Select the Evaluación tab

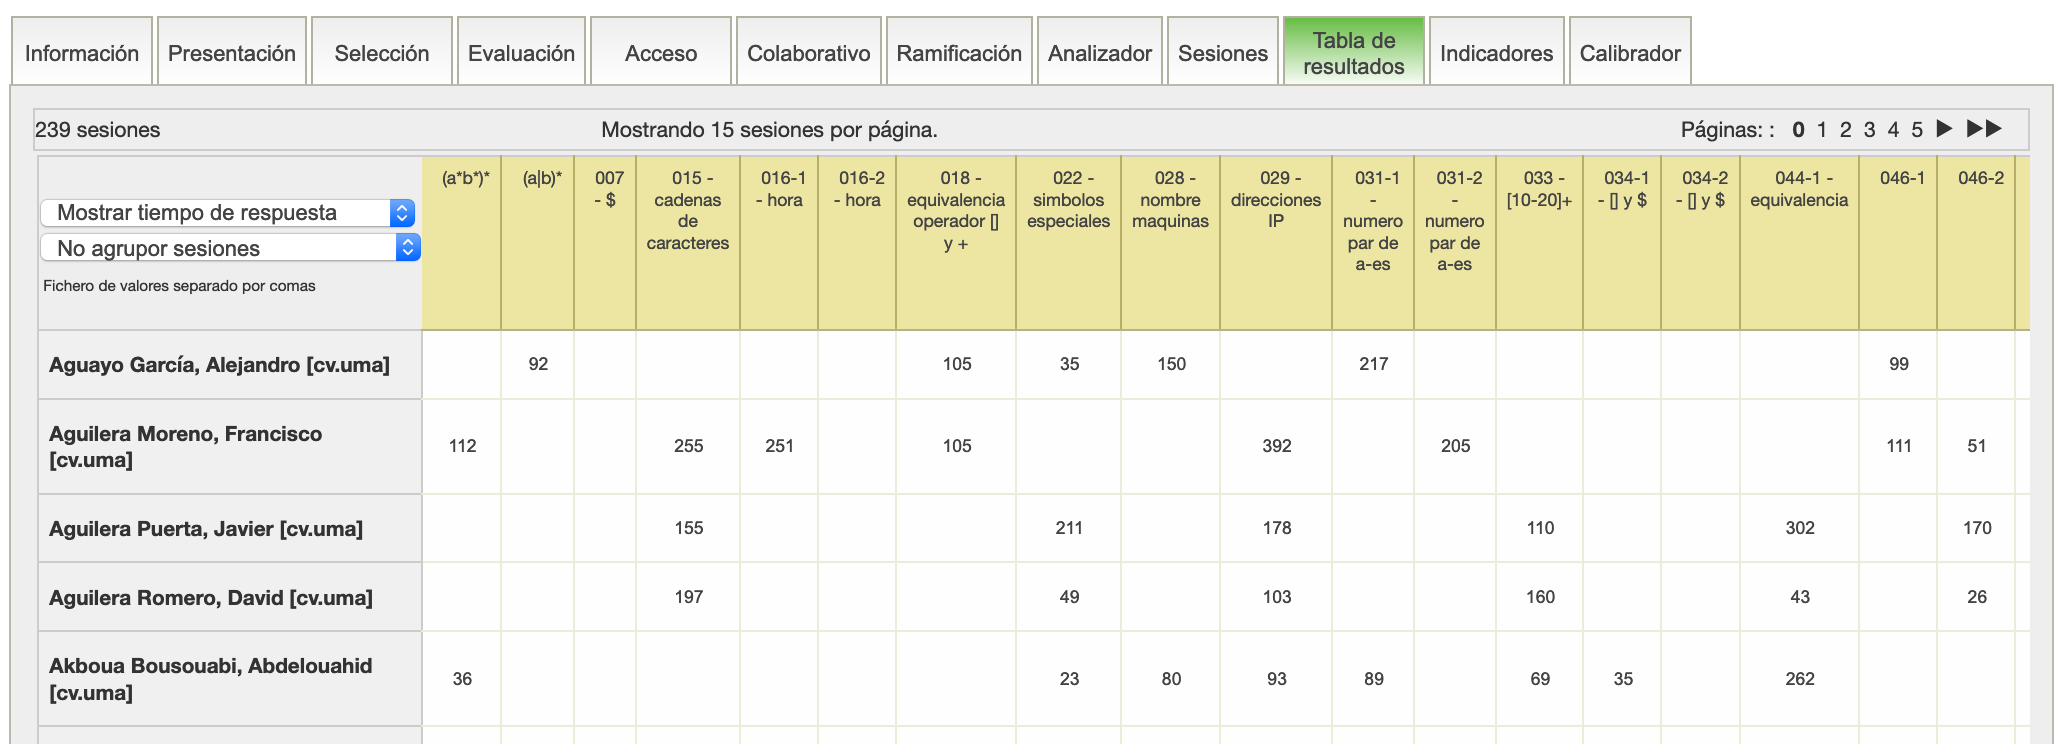pyautogui.click(x=521, y=53)
